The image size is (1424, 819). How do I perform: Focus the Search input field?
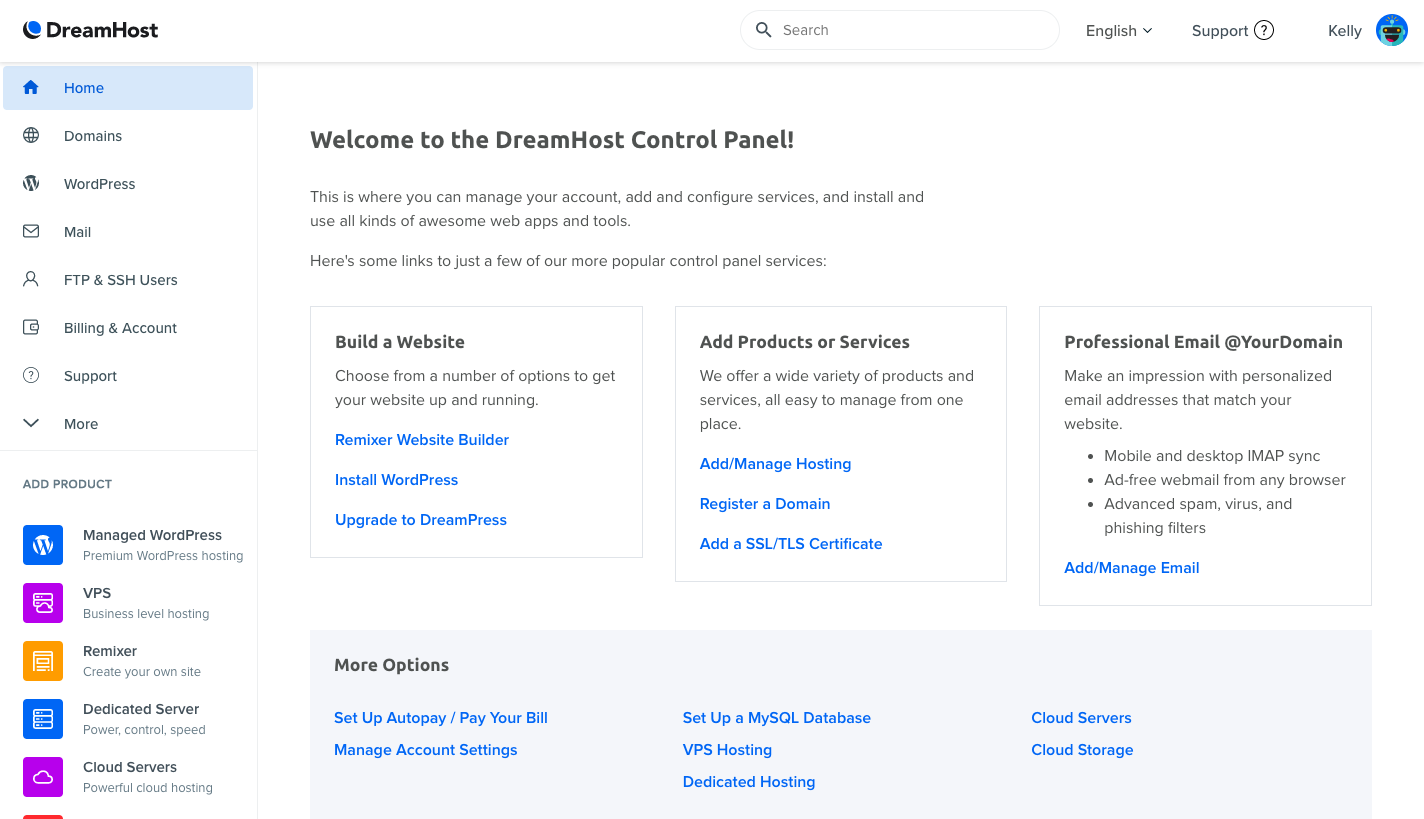(900, 30)
